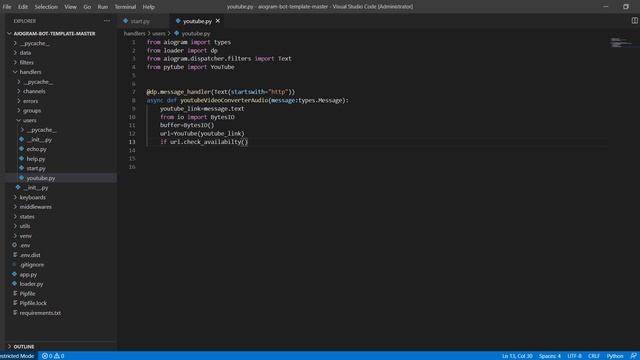Open help.py file
640x360 pixels.
click(x=36, y=159)
